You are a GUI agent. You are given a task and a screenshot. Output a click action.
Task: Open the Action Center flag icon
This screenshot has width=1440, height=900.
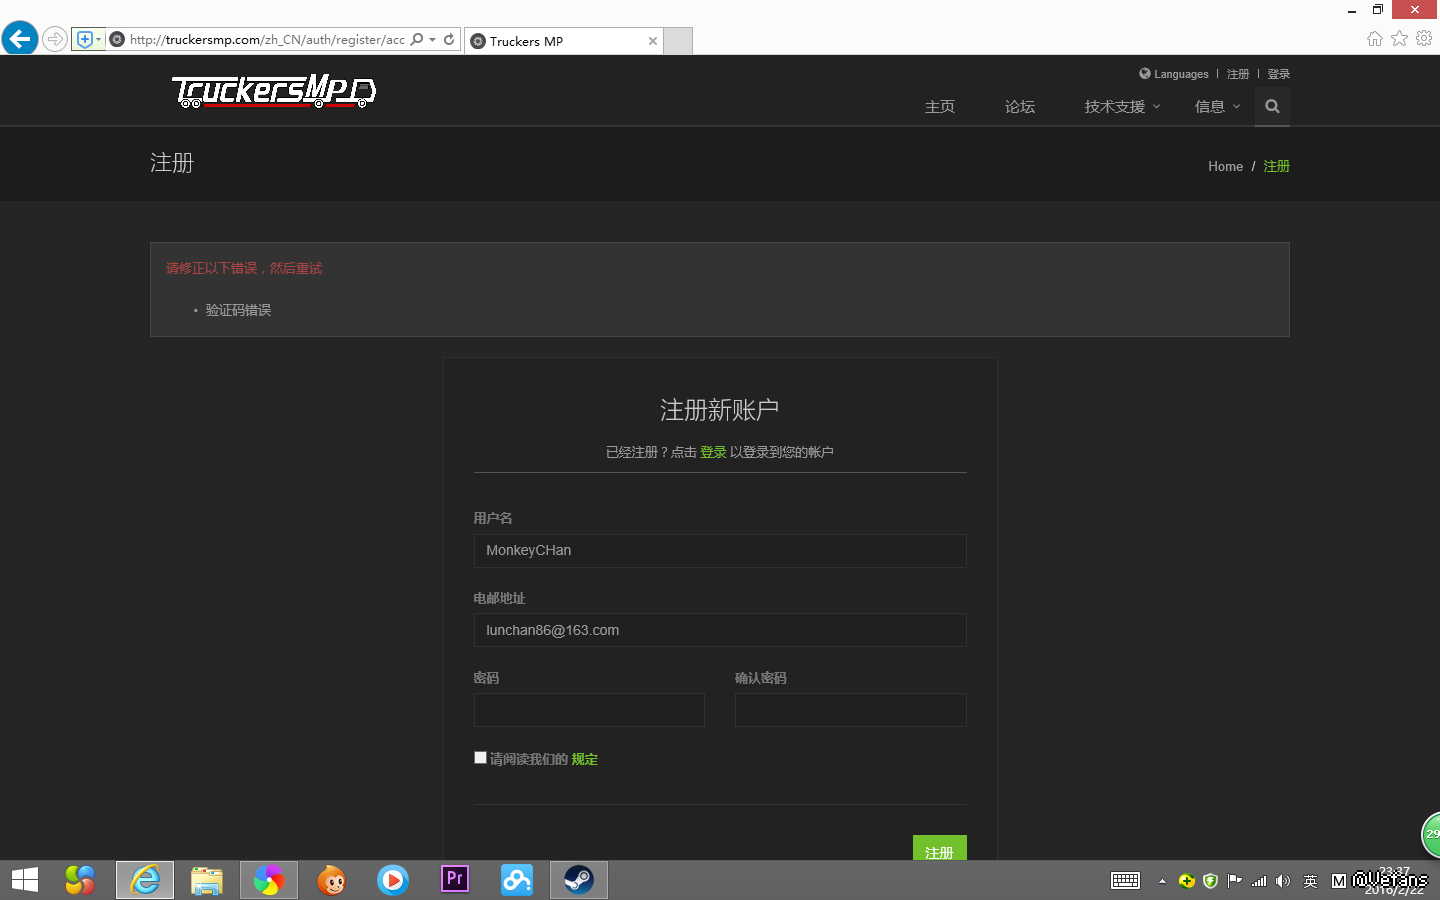click(1235, 881)
